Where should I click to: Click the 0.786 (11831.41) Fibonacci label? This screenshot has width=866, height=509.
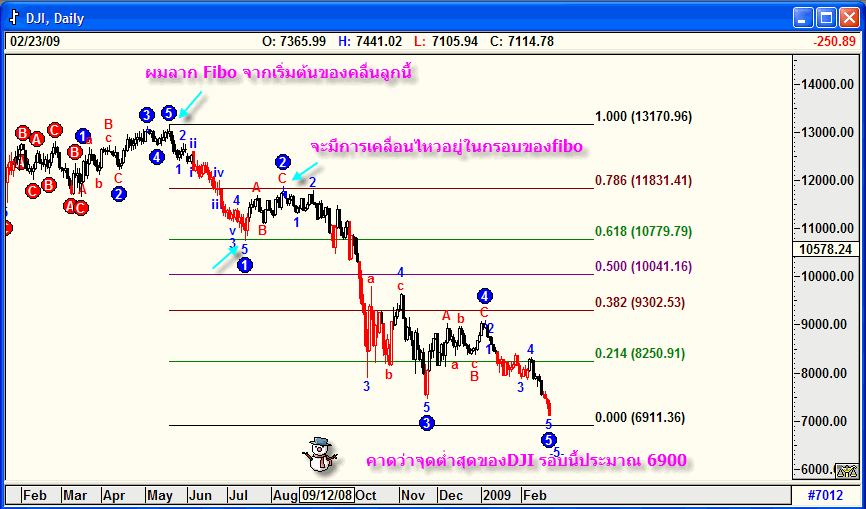(x=643, y=181)
